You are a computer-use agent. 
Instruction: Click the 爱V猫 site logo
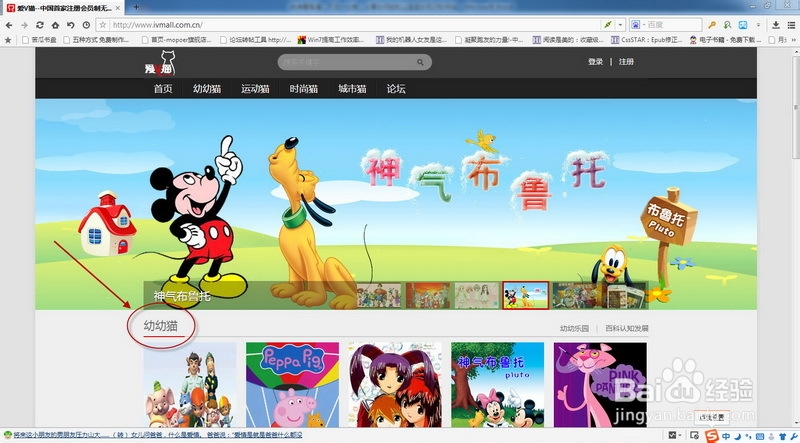point(160,63)
